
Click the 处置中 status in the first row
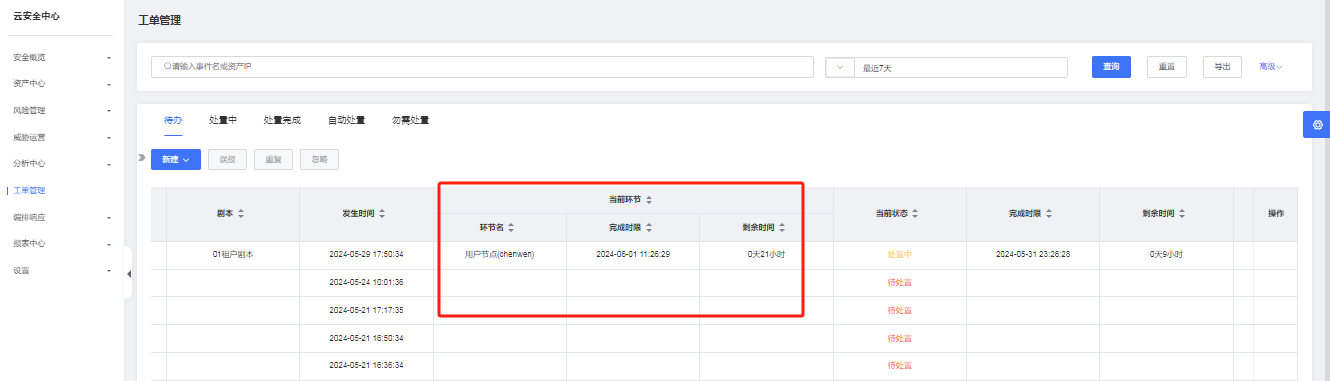899,254
